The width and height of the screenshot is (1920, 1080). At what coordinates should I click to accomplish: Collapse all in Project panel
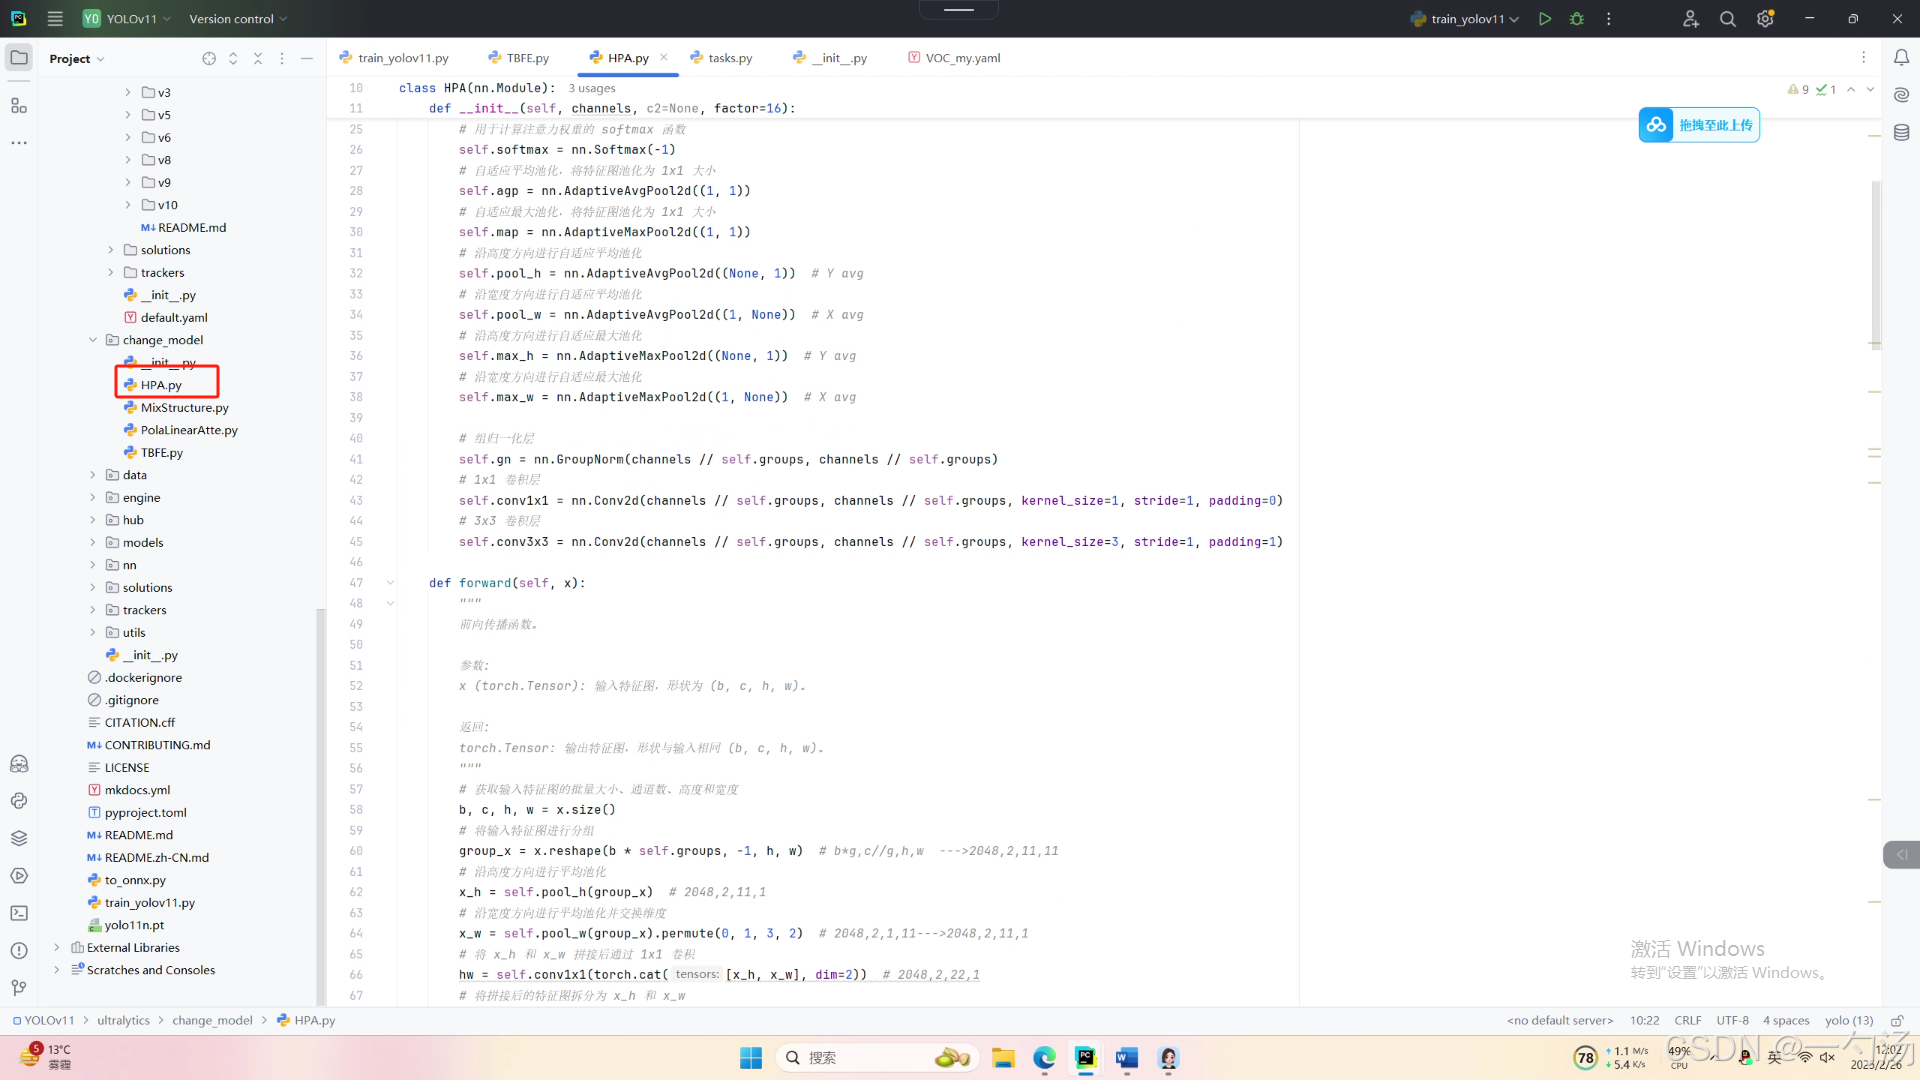258,59
